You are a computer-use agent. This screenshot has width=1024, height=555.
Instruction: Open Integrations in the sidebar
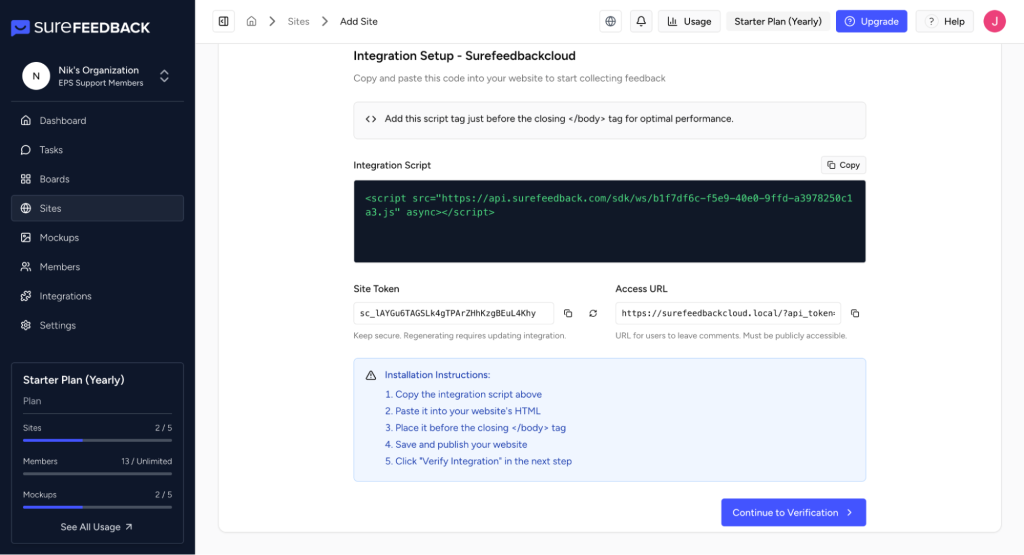65,296
